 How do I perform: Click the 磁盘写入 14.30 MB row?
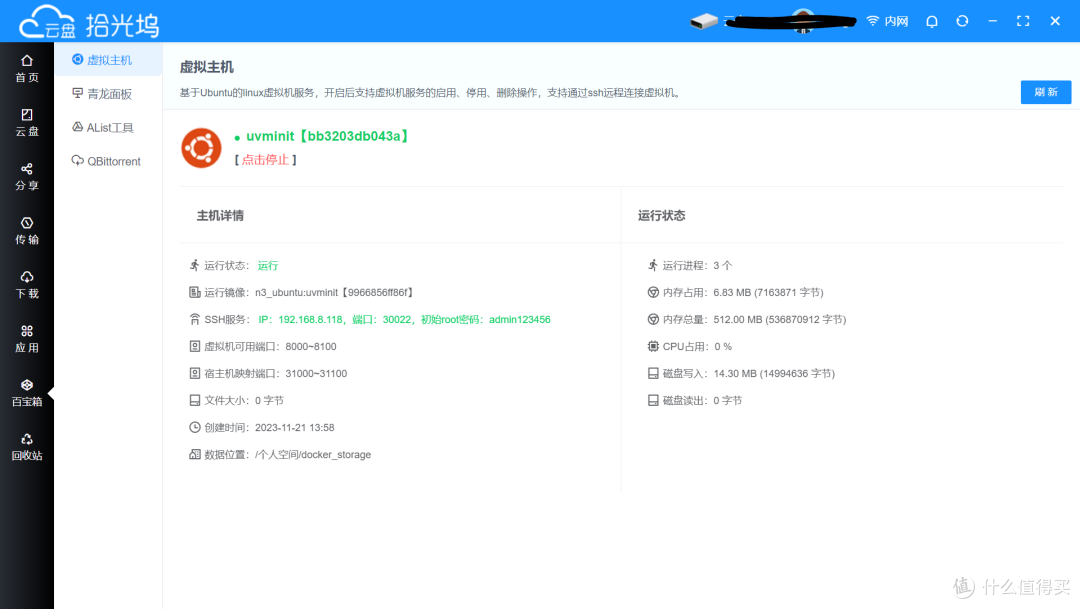tap(741, 373)
